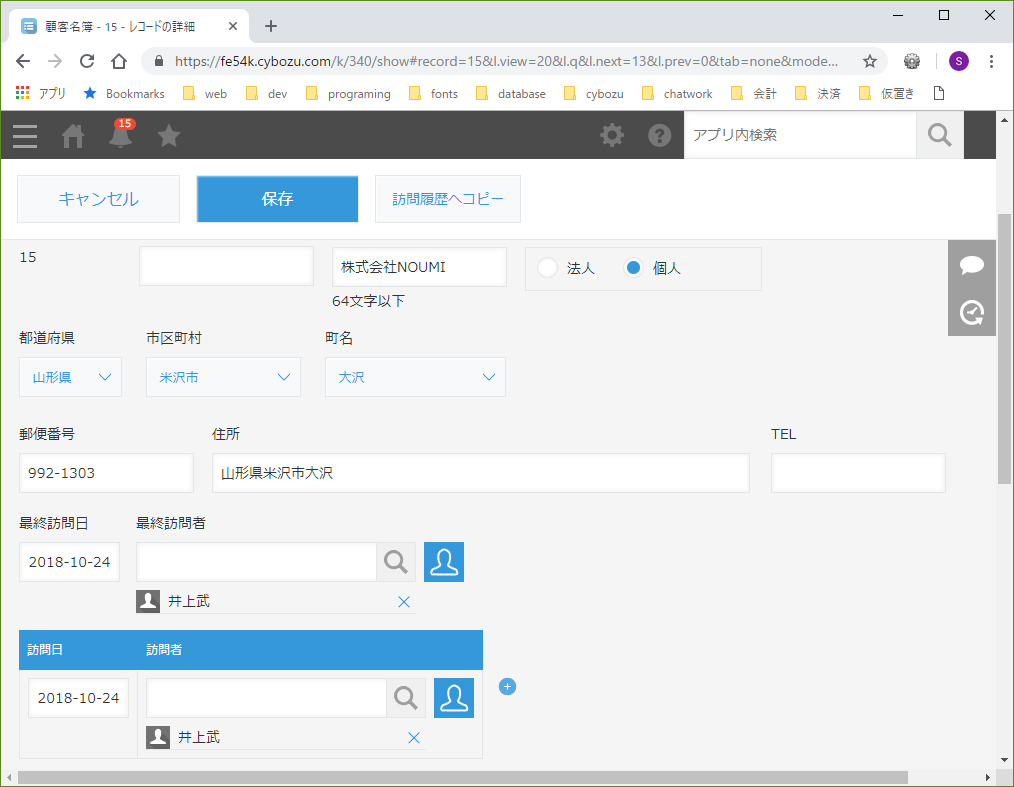This screenshot has width=1014, height=787.
Task: Open the fonts bookmarks folder
Action: [x=433, y=94]
